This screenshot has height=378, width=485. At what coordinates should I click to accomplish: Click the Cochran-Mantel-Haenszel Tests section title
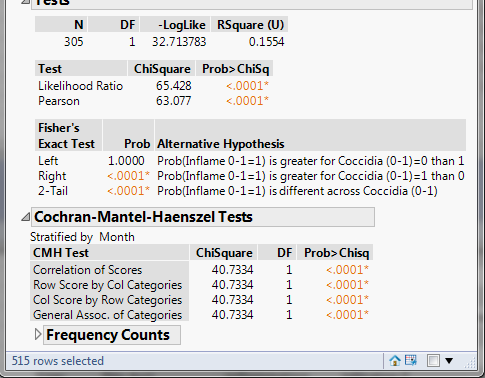(x=143, y=217)
